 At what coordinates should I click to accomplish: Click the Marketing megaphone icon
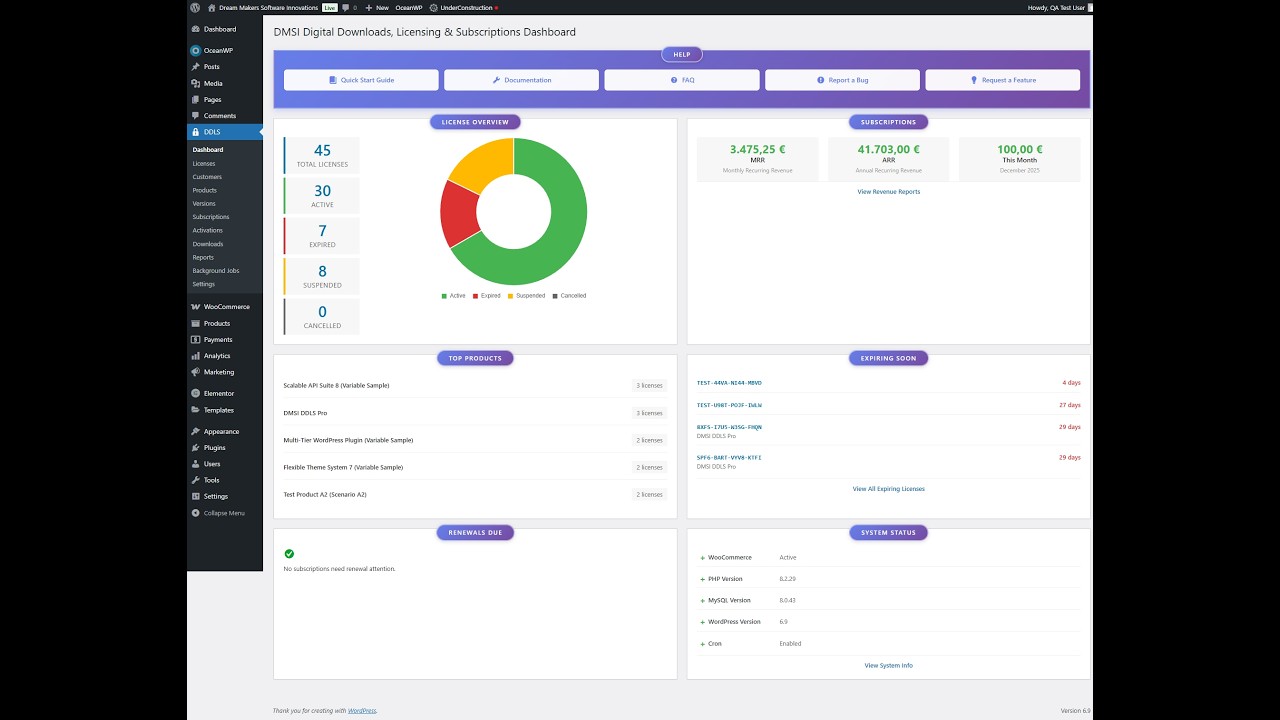pyautogui.click(x=195, y=372)
